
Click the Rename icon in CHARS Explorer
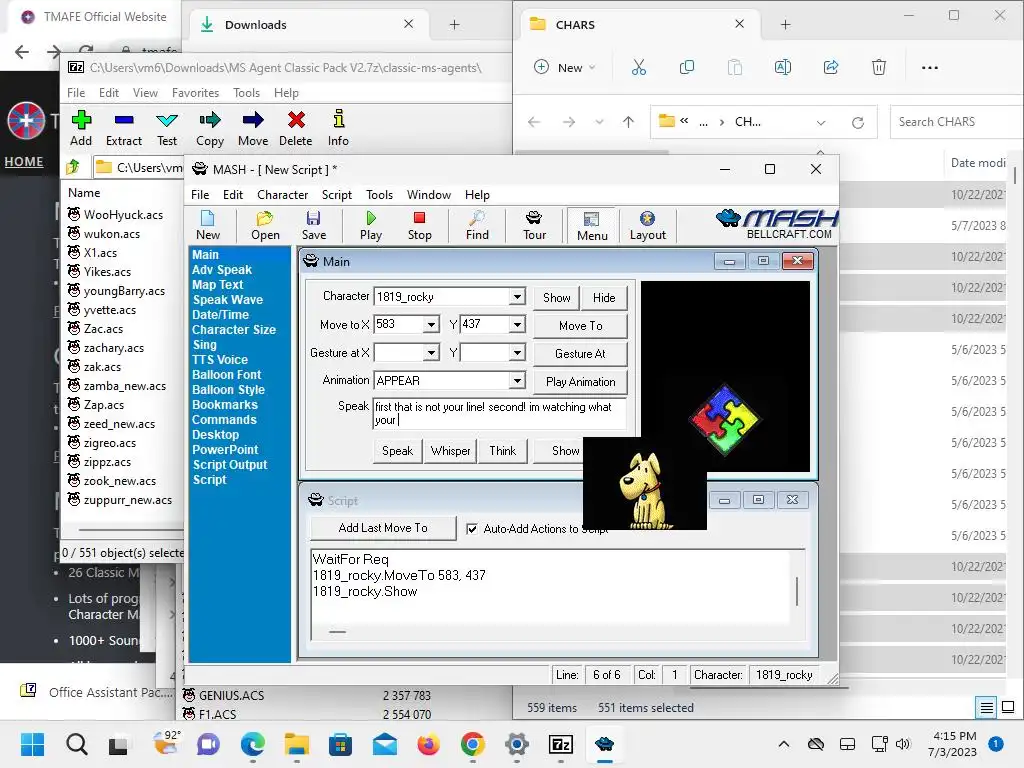[x=782, y=67]
